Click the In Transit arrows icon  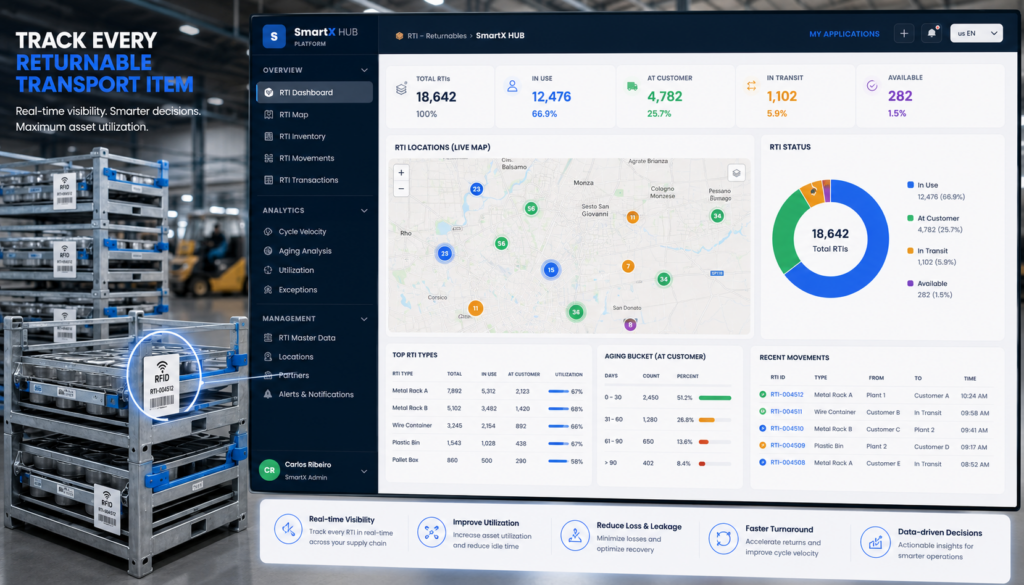751,86
